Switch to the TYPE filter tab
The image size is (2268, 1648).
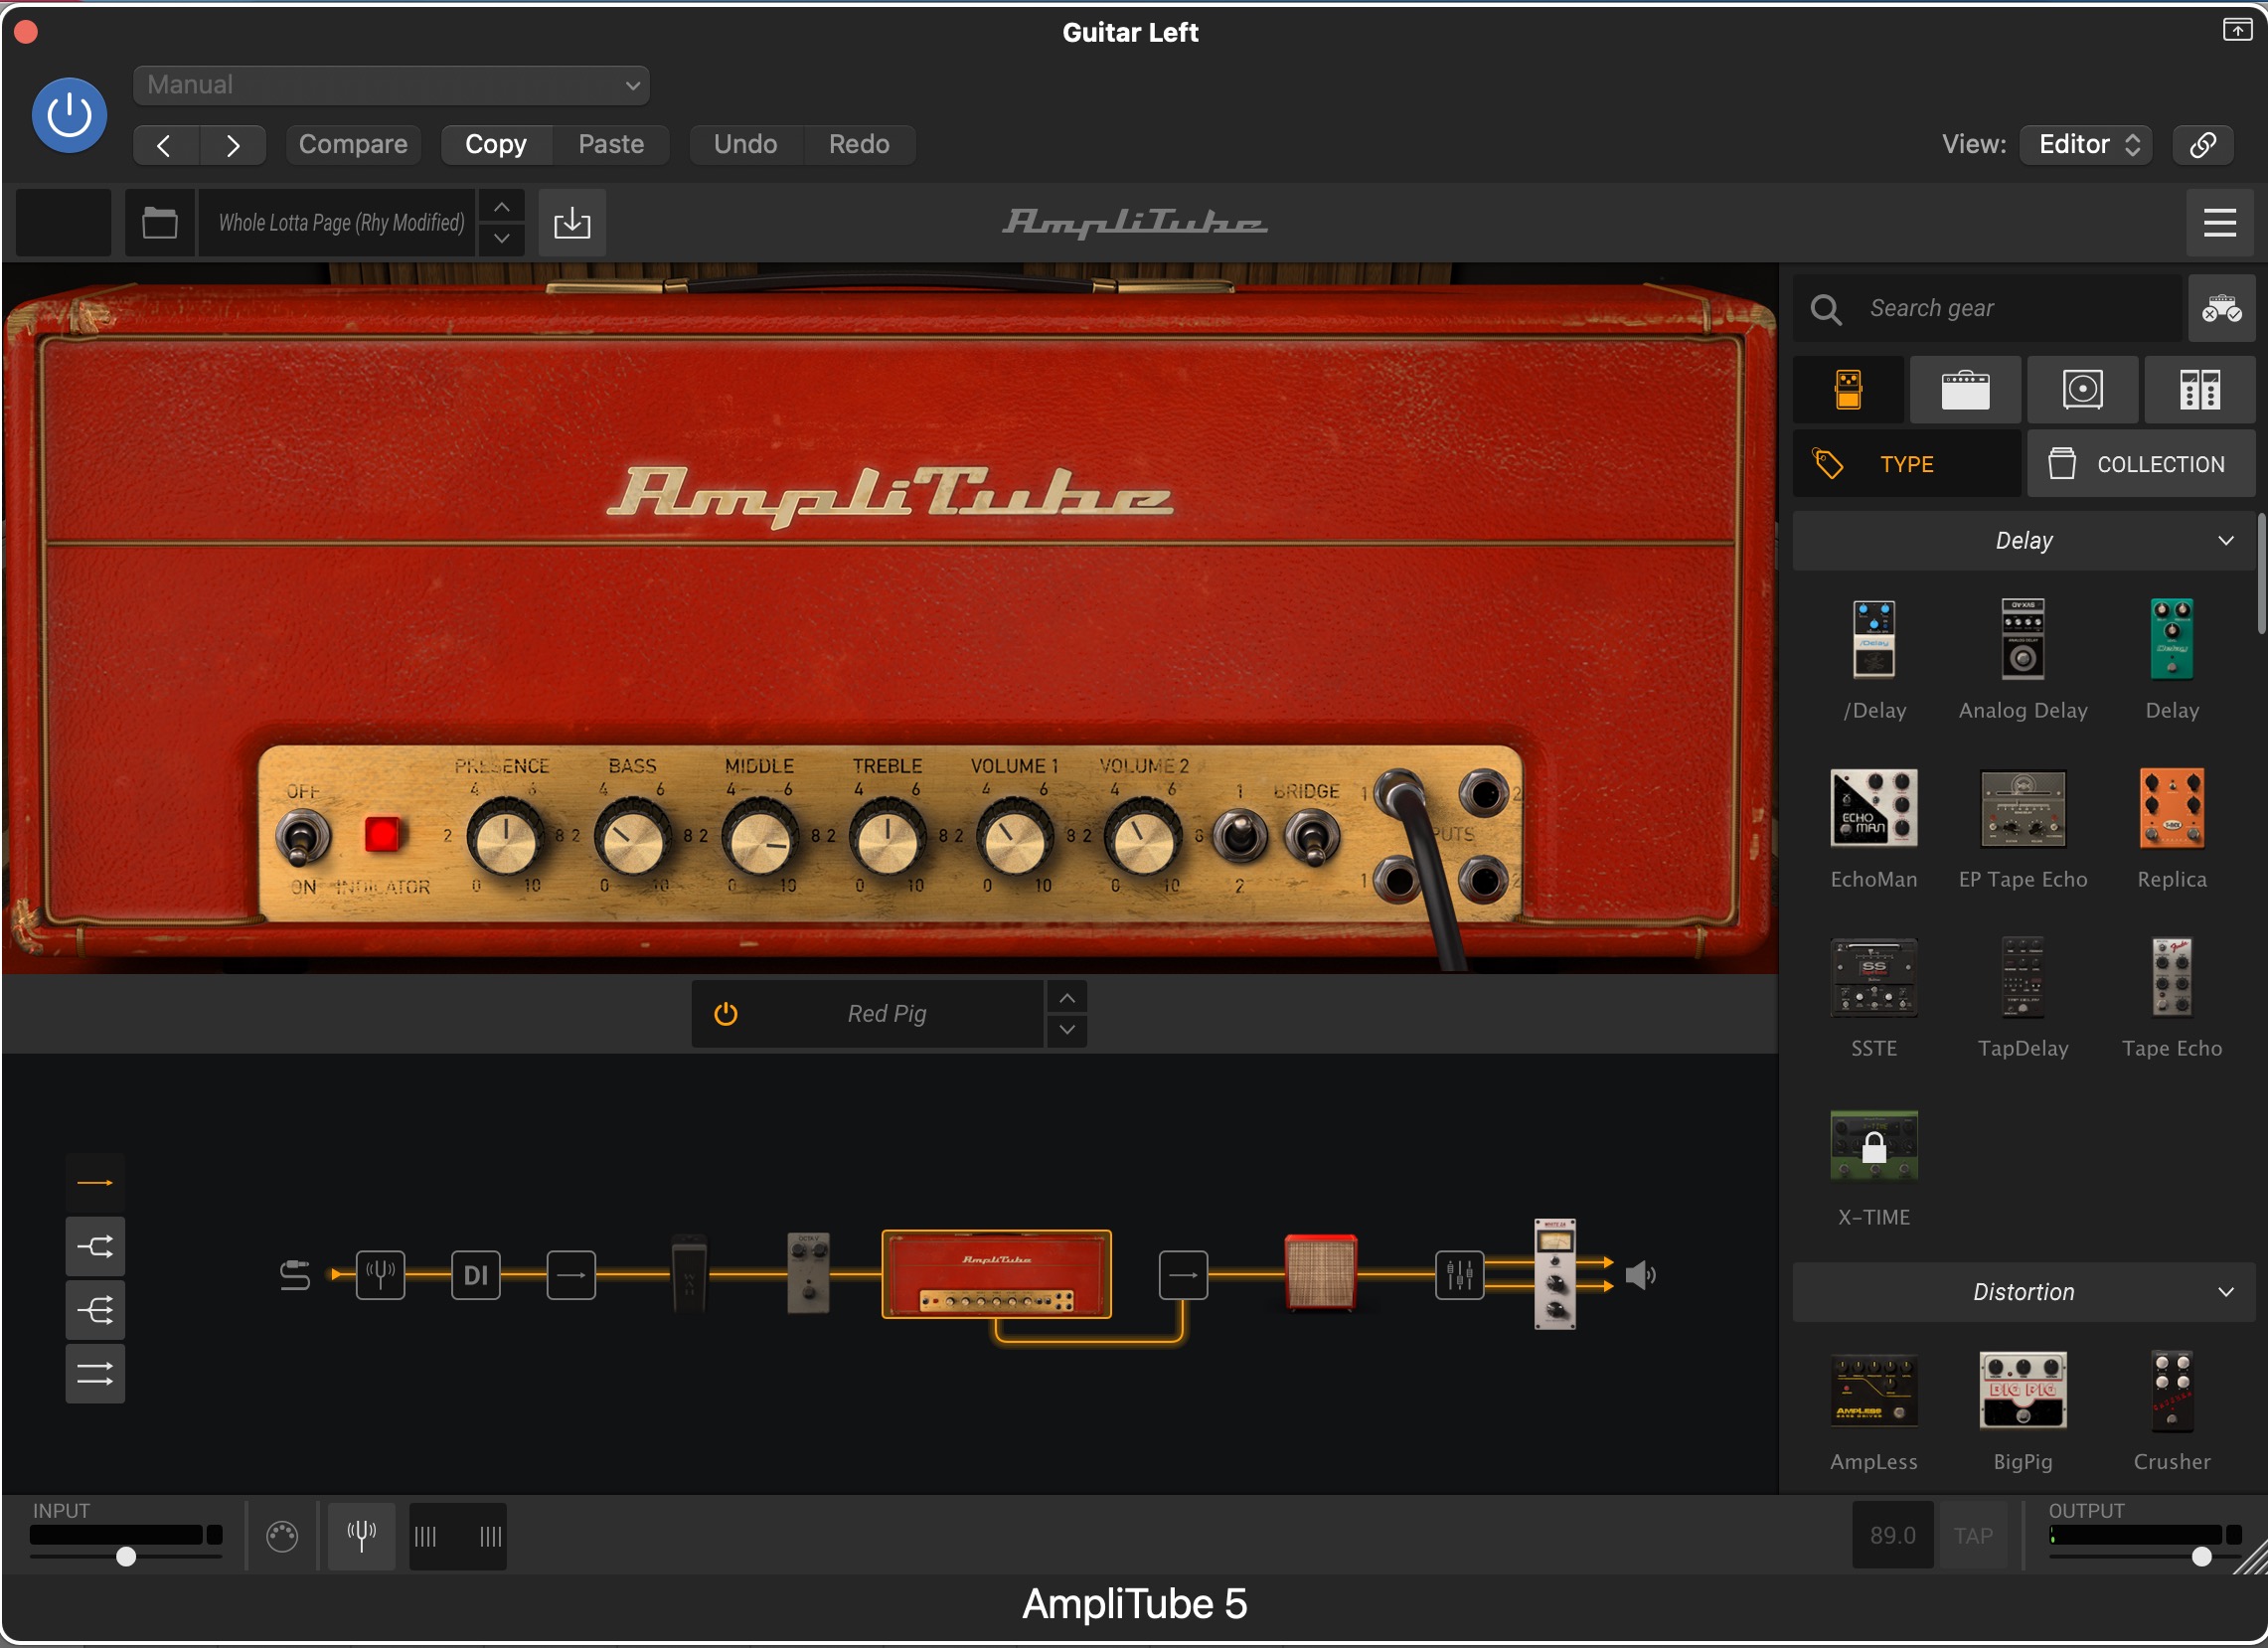point(1907,464)
